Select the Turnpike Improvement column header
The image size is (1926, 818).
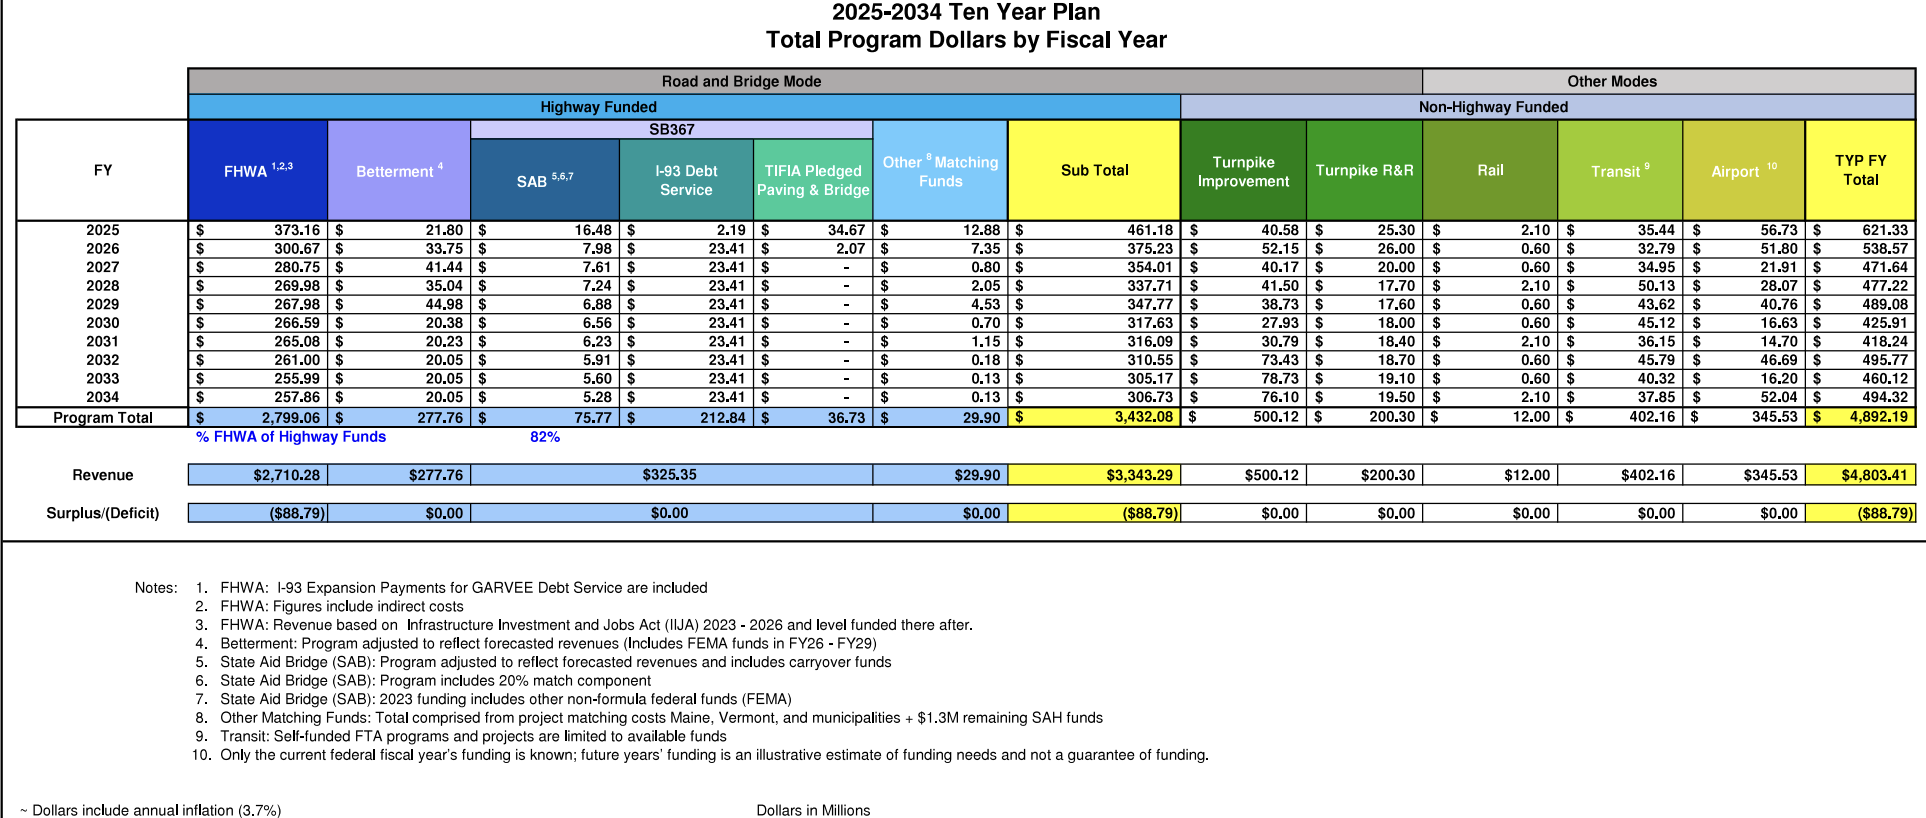(x=1243, y=171)
